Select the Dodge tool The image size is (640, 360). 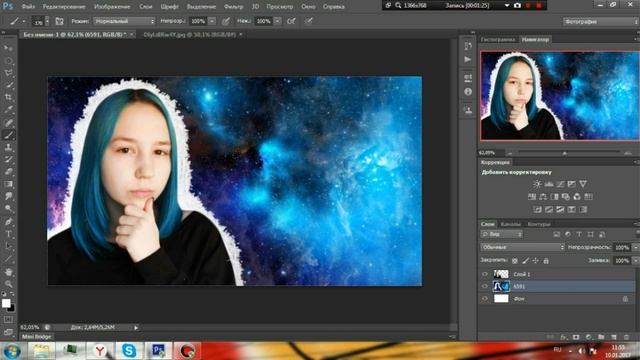8,209
